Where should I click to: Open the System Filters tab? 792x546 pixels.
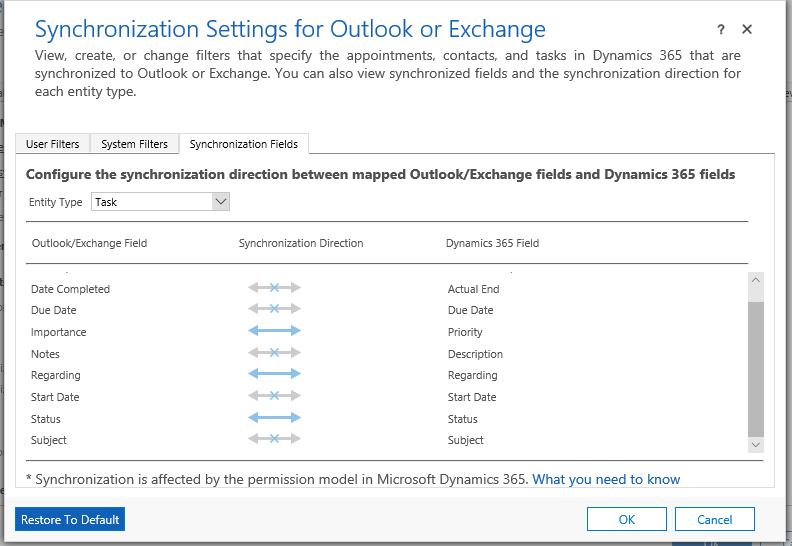134,144
